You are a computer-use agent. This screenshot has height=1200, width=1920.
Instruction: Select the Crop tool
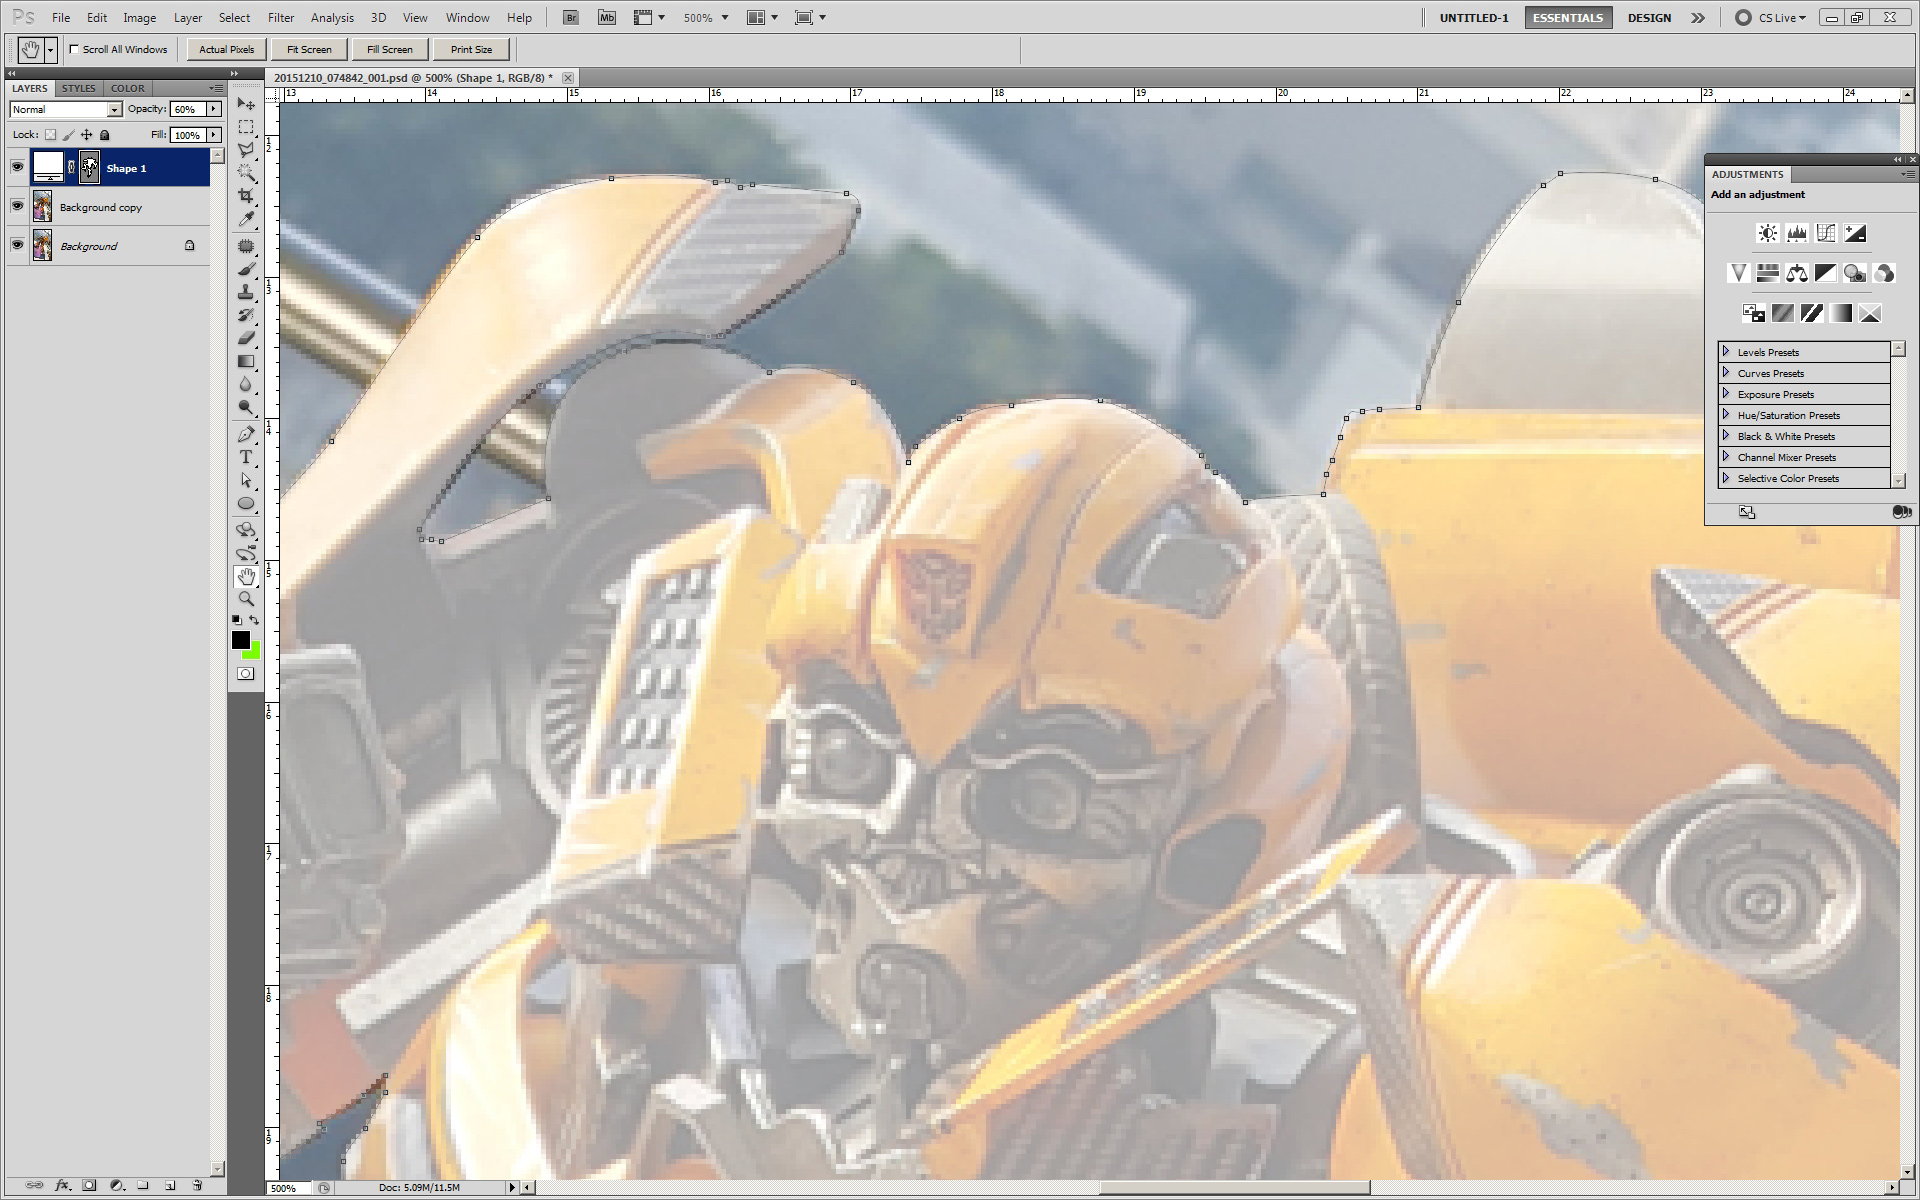(x=246, y=196)
